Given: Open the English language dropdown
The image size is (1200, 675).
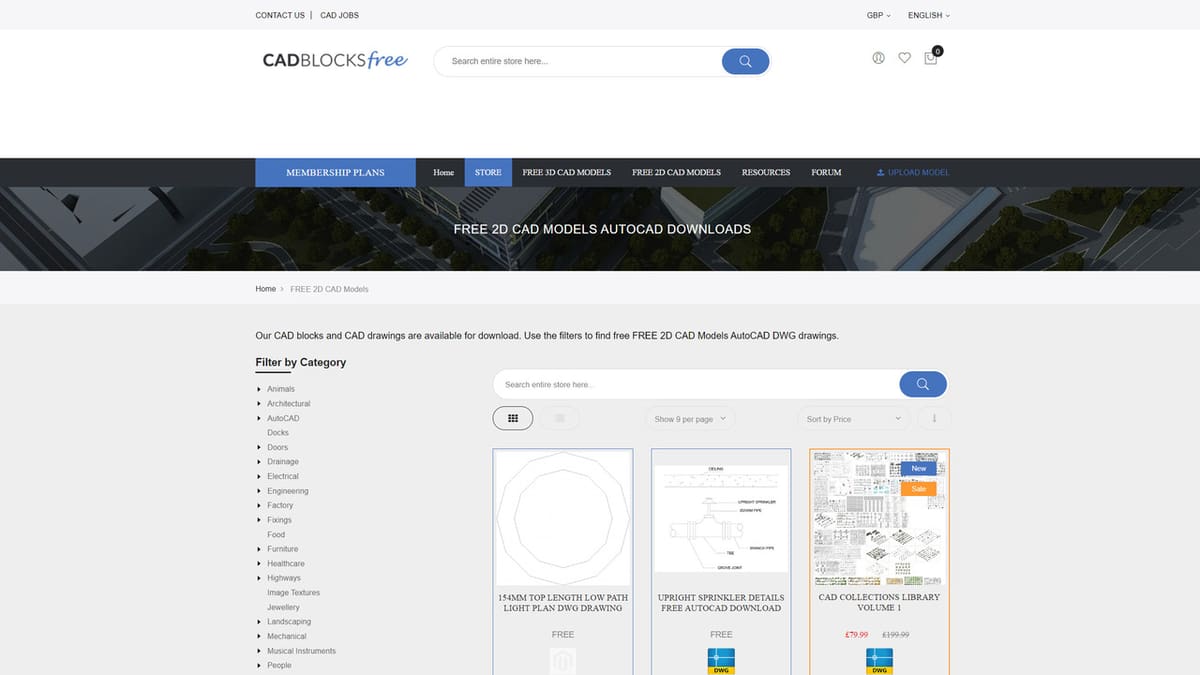Looking at the screenshot, I should (x=929, y=15).
